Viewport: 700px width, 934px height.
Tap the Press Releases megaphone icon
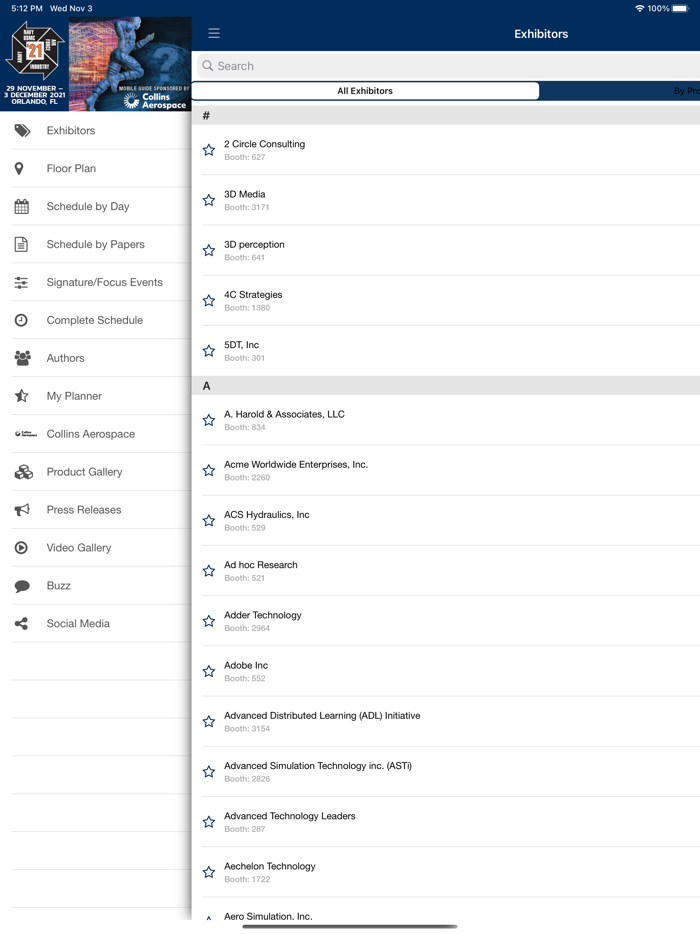point(22,510)
